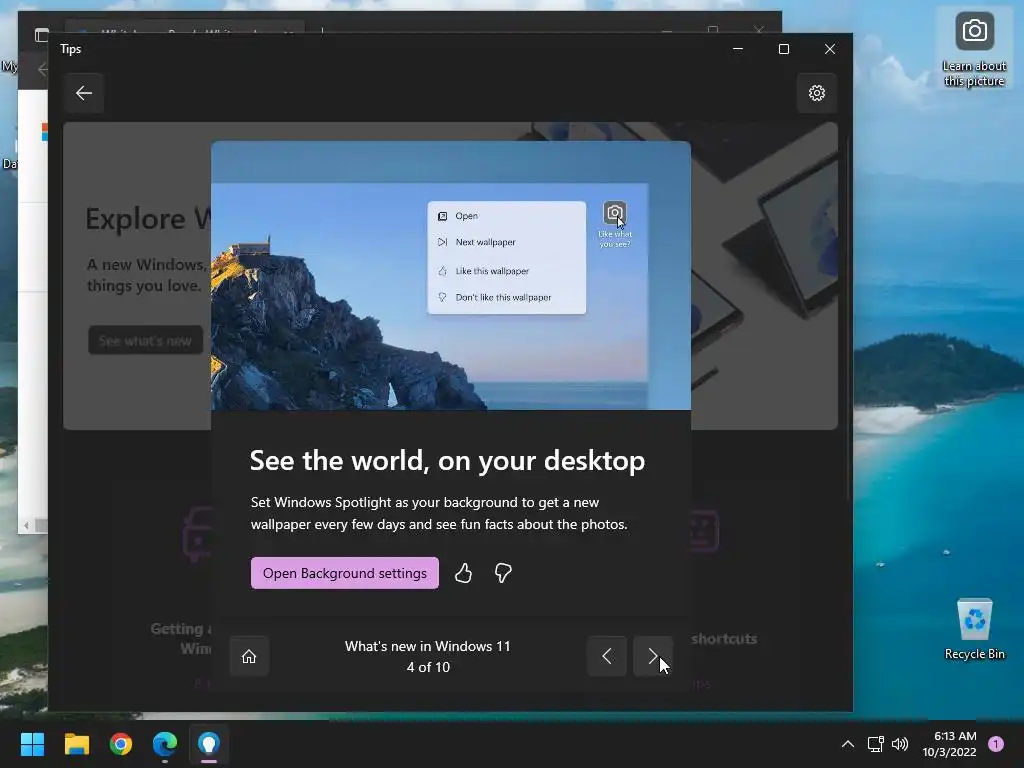Close the Tips window
This screenshot has width=1024, height=768.
[829, 49]
